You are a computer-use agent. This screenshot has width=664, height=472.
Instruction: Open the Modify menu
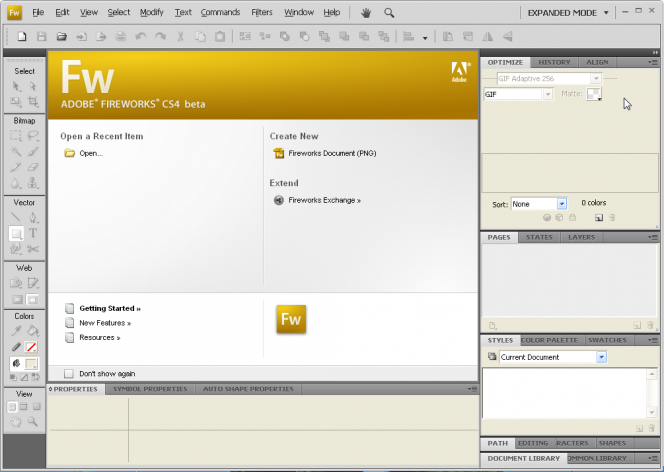pyautogui.click(x=152, y=13)
